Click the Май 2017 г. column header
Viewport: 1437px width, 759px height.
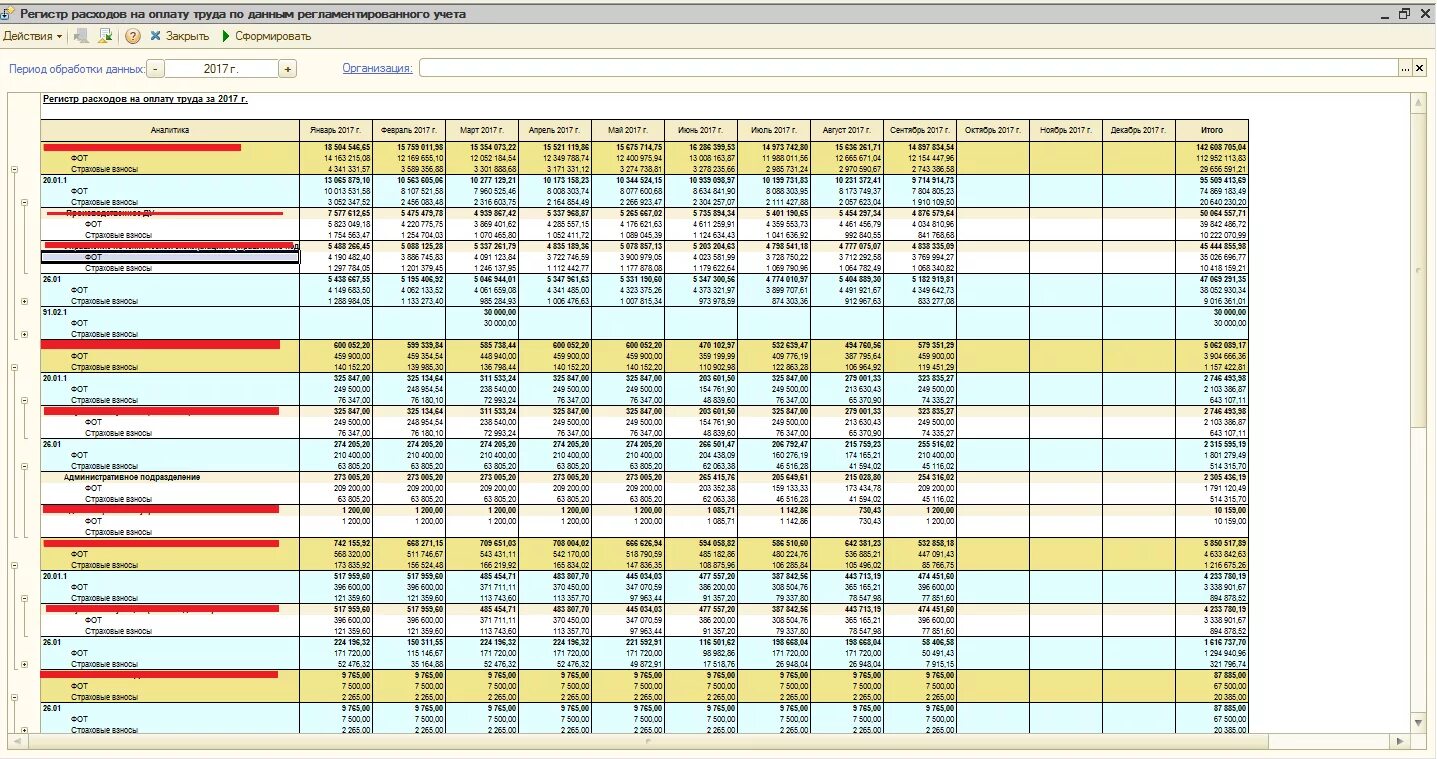(628, 130)
